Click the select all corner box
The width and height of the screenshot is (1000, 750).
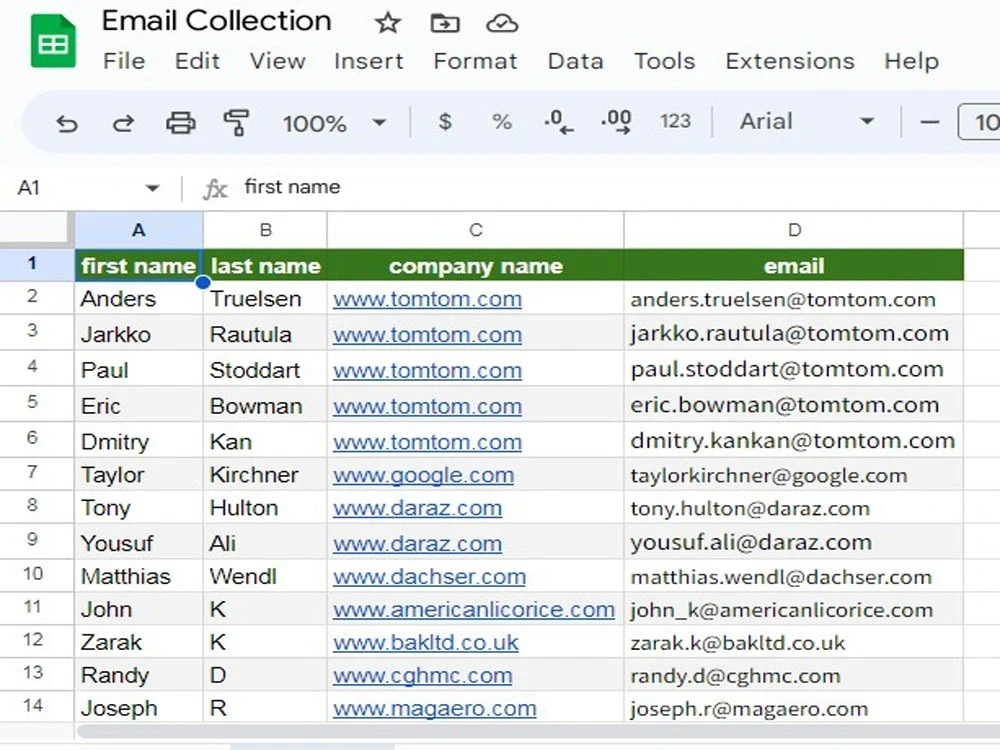35,229
